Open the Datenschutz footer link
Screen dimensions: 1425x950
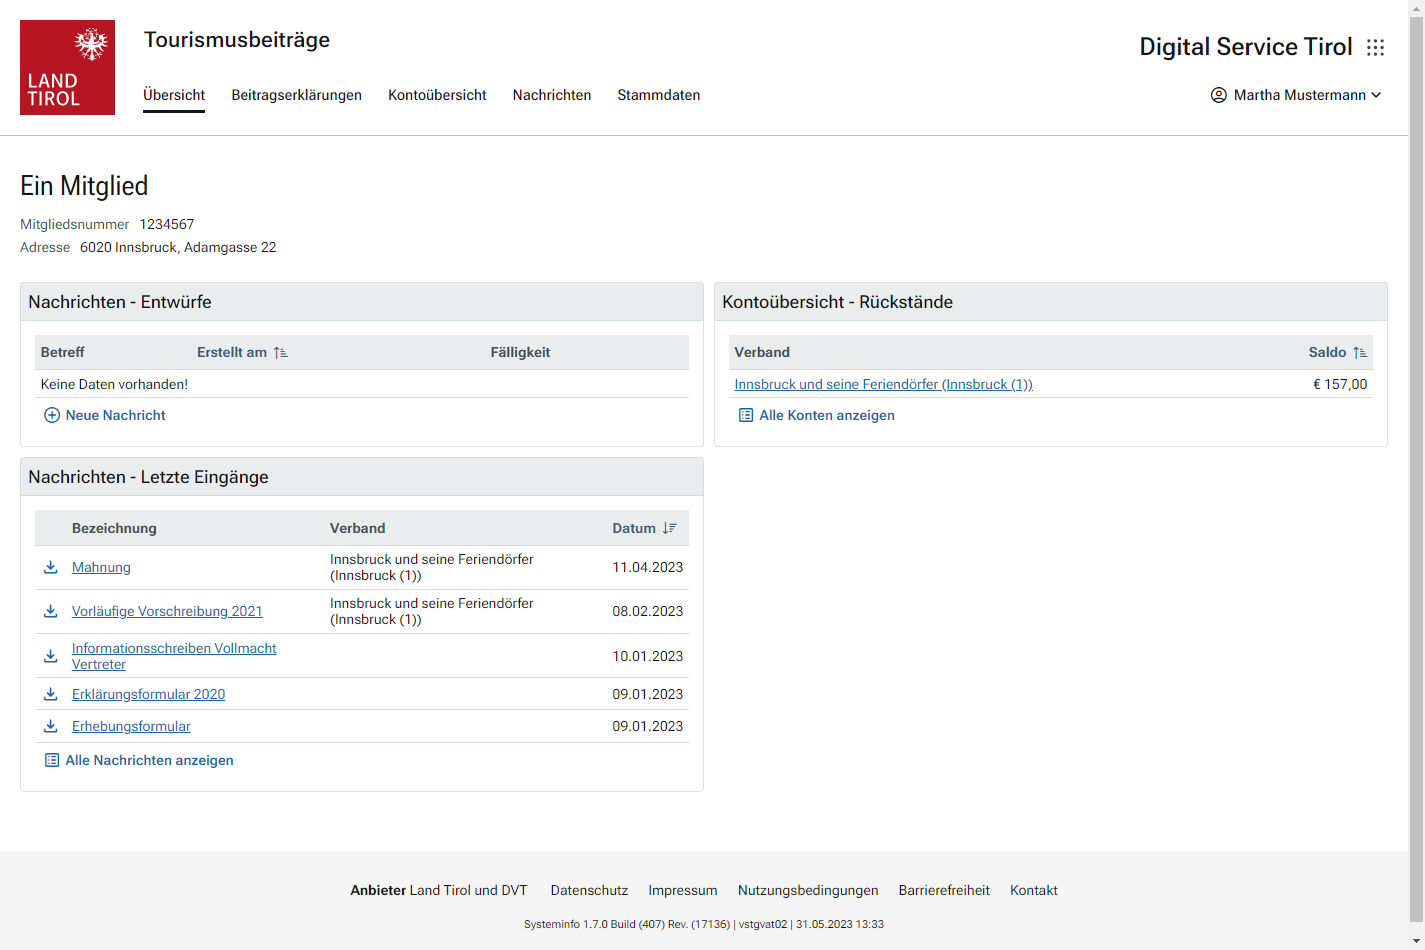click(x=589, y=890)
